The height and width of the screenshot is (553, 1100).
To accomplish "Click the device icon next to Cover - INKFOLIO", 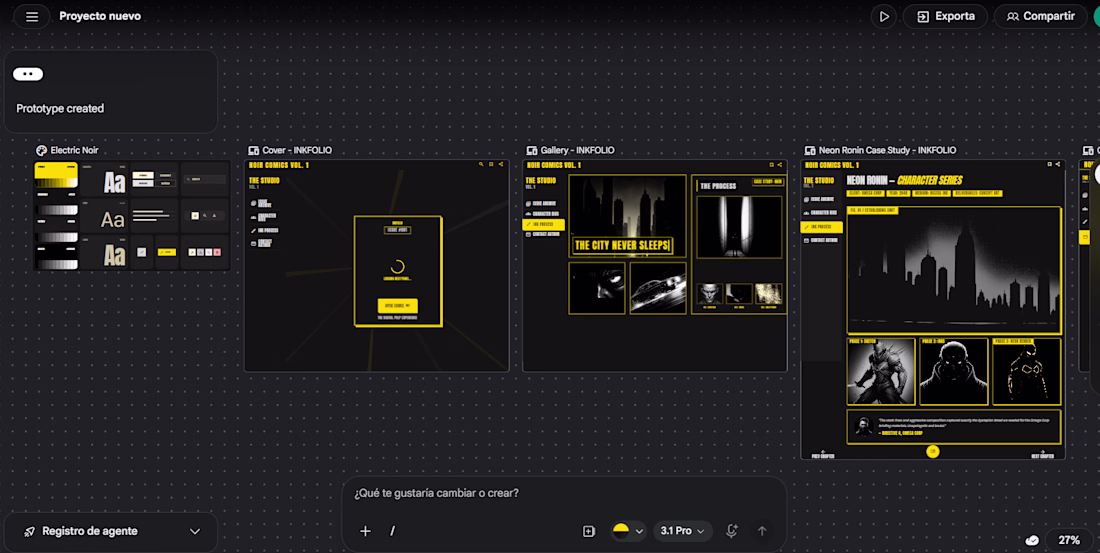I will point(254,150).
